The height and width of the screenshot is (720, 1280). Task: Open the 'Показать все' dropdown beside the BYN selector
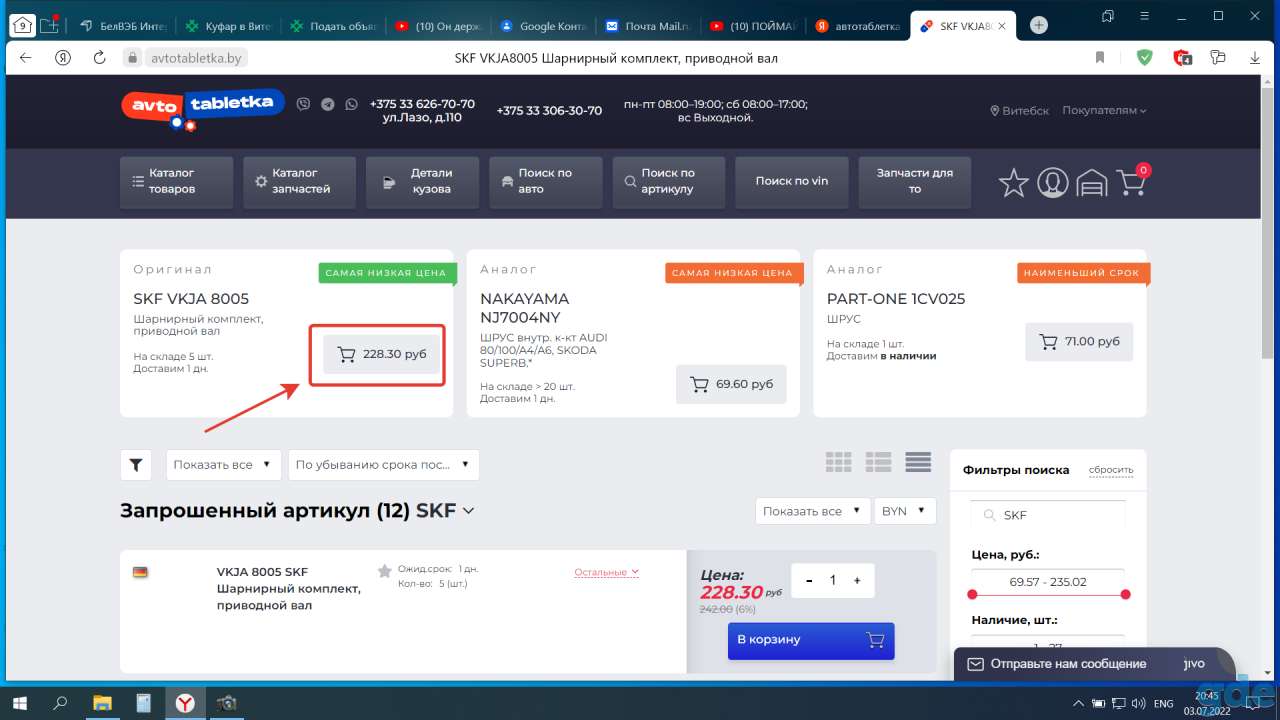point(812,511)
